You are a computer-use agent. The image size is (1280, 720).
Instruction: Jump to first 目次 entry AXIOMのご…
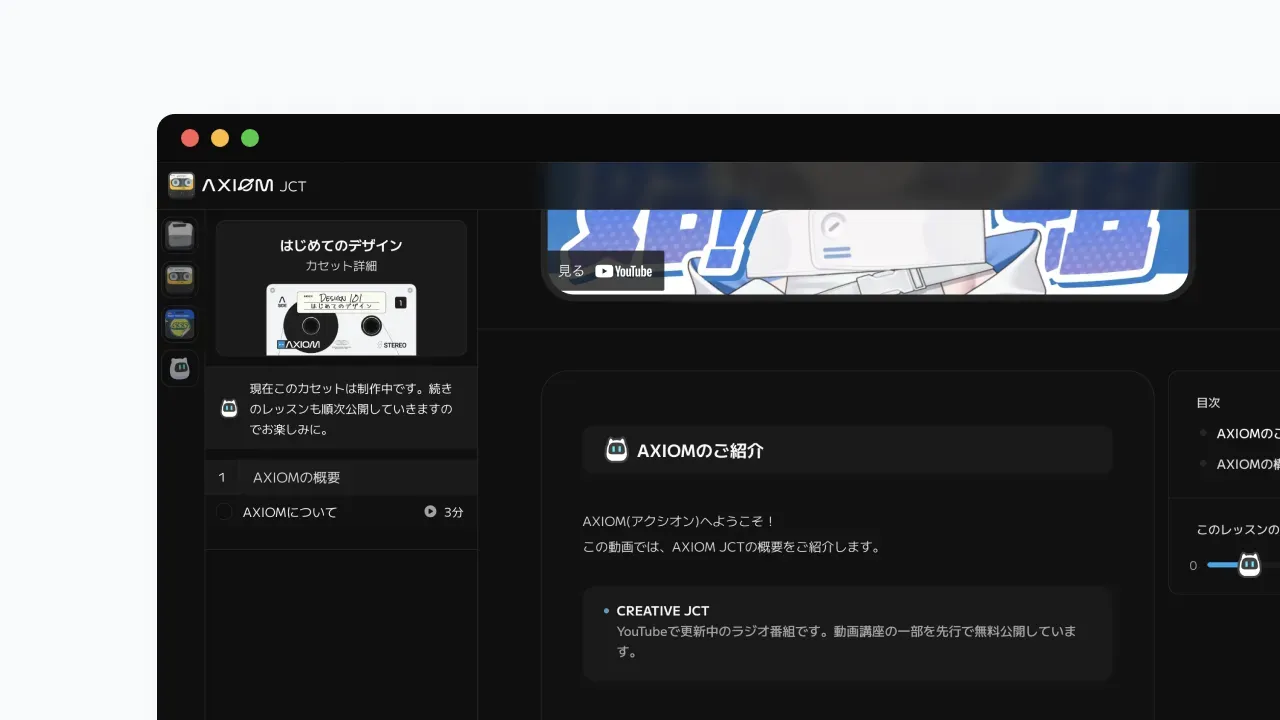[1248, 433]
